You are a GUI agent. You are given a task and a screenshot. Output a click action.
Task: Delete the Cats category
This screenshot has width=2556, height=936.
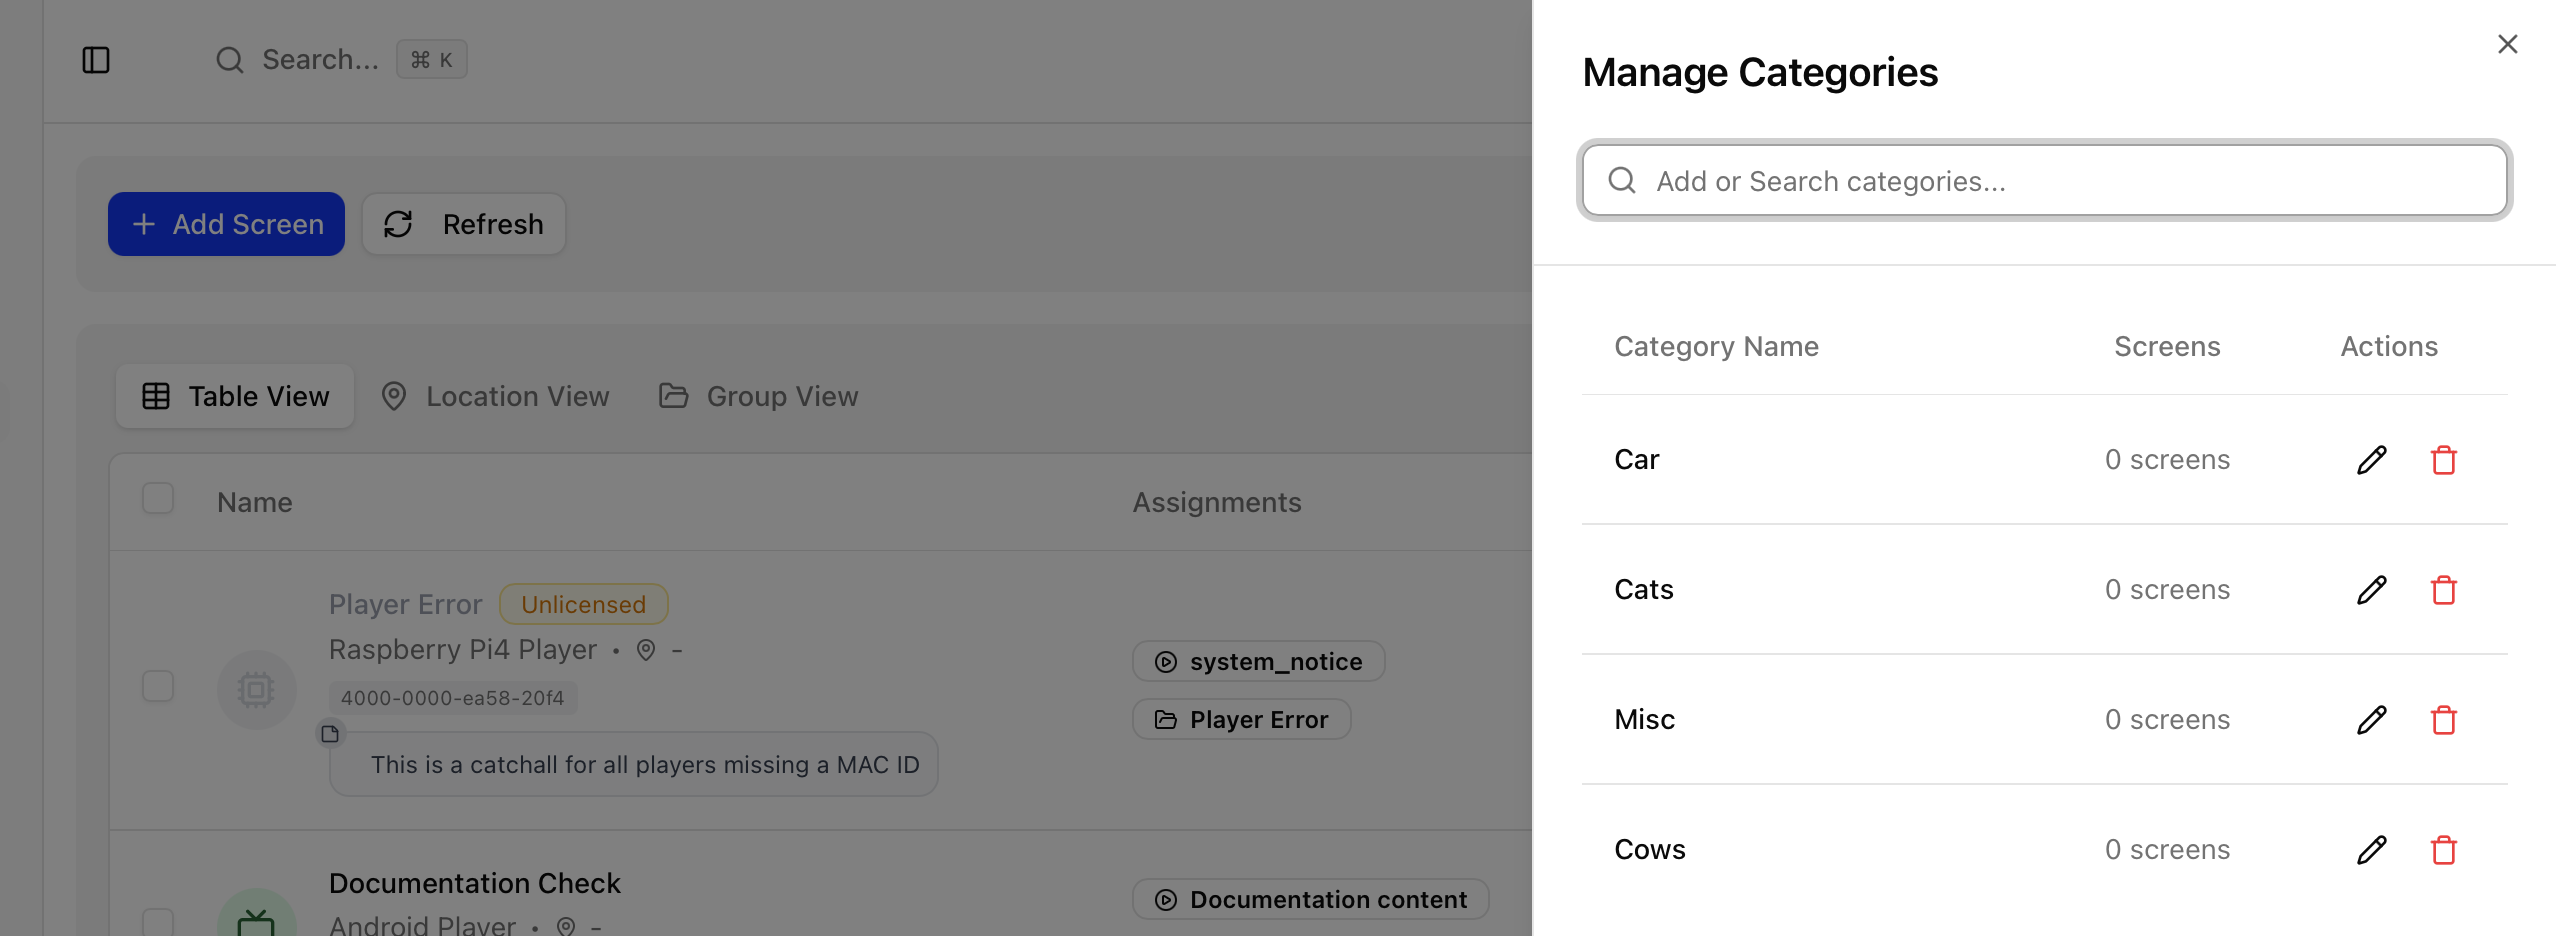click(x=2443, y=590)
